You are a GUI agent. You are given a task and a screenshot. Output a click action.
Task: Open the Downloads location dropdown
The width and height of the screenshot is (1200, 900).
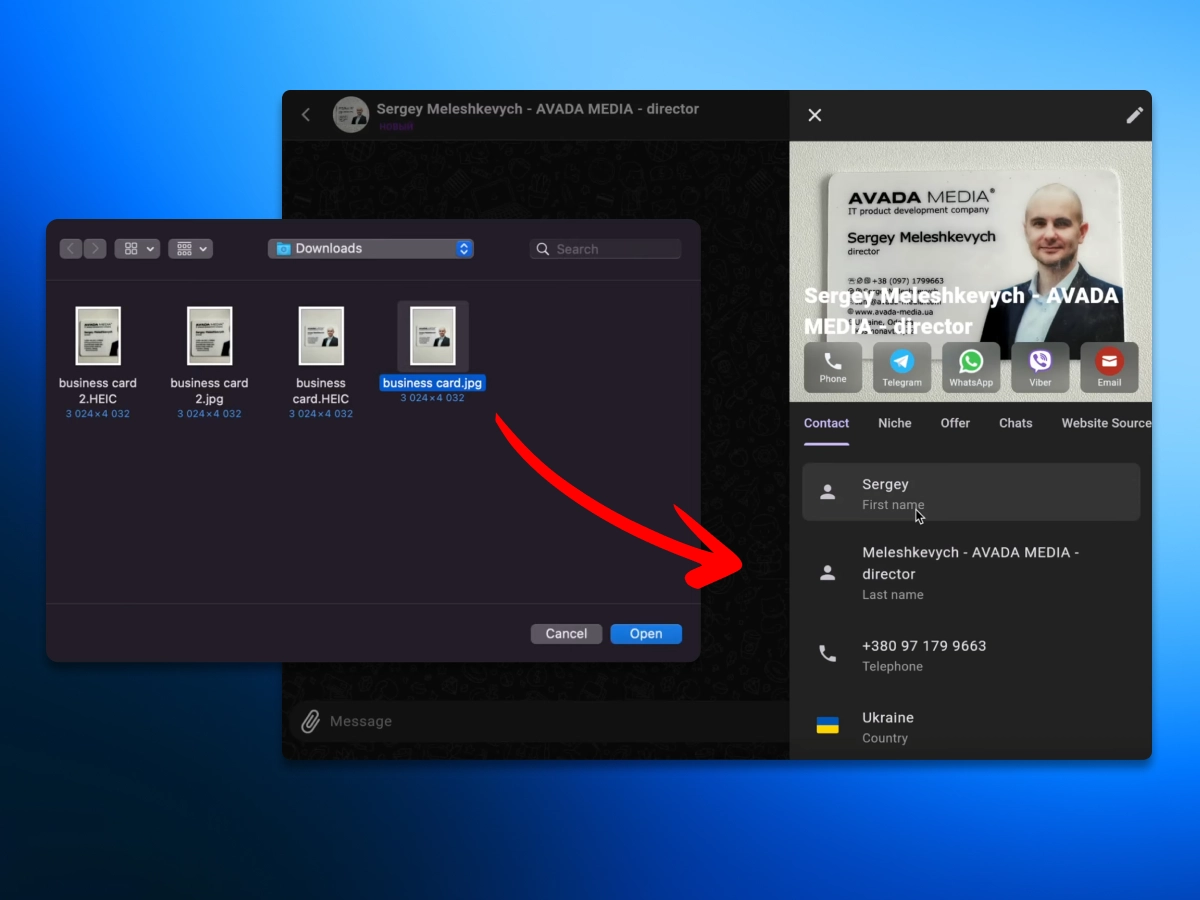[x=371, y=249]
